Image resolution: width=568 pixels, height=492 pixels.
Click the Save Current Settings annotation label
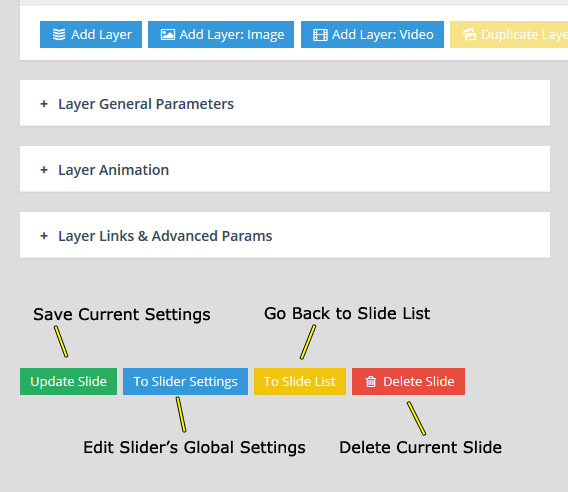click(x=122, y=314)
